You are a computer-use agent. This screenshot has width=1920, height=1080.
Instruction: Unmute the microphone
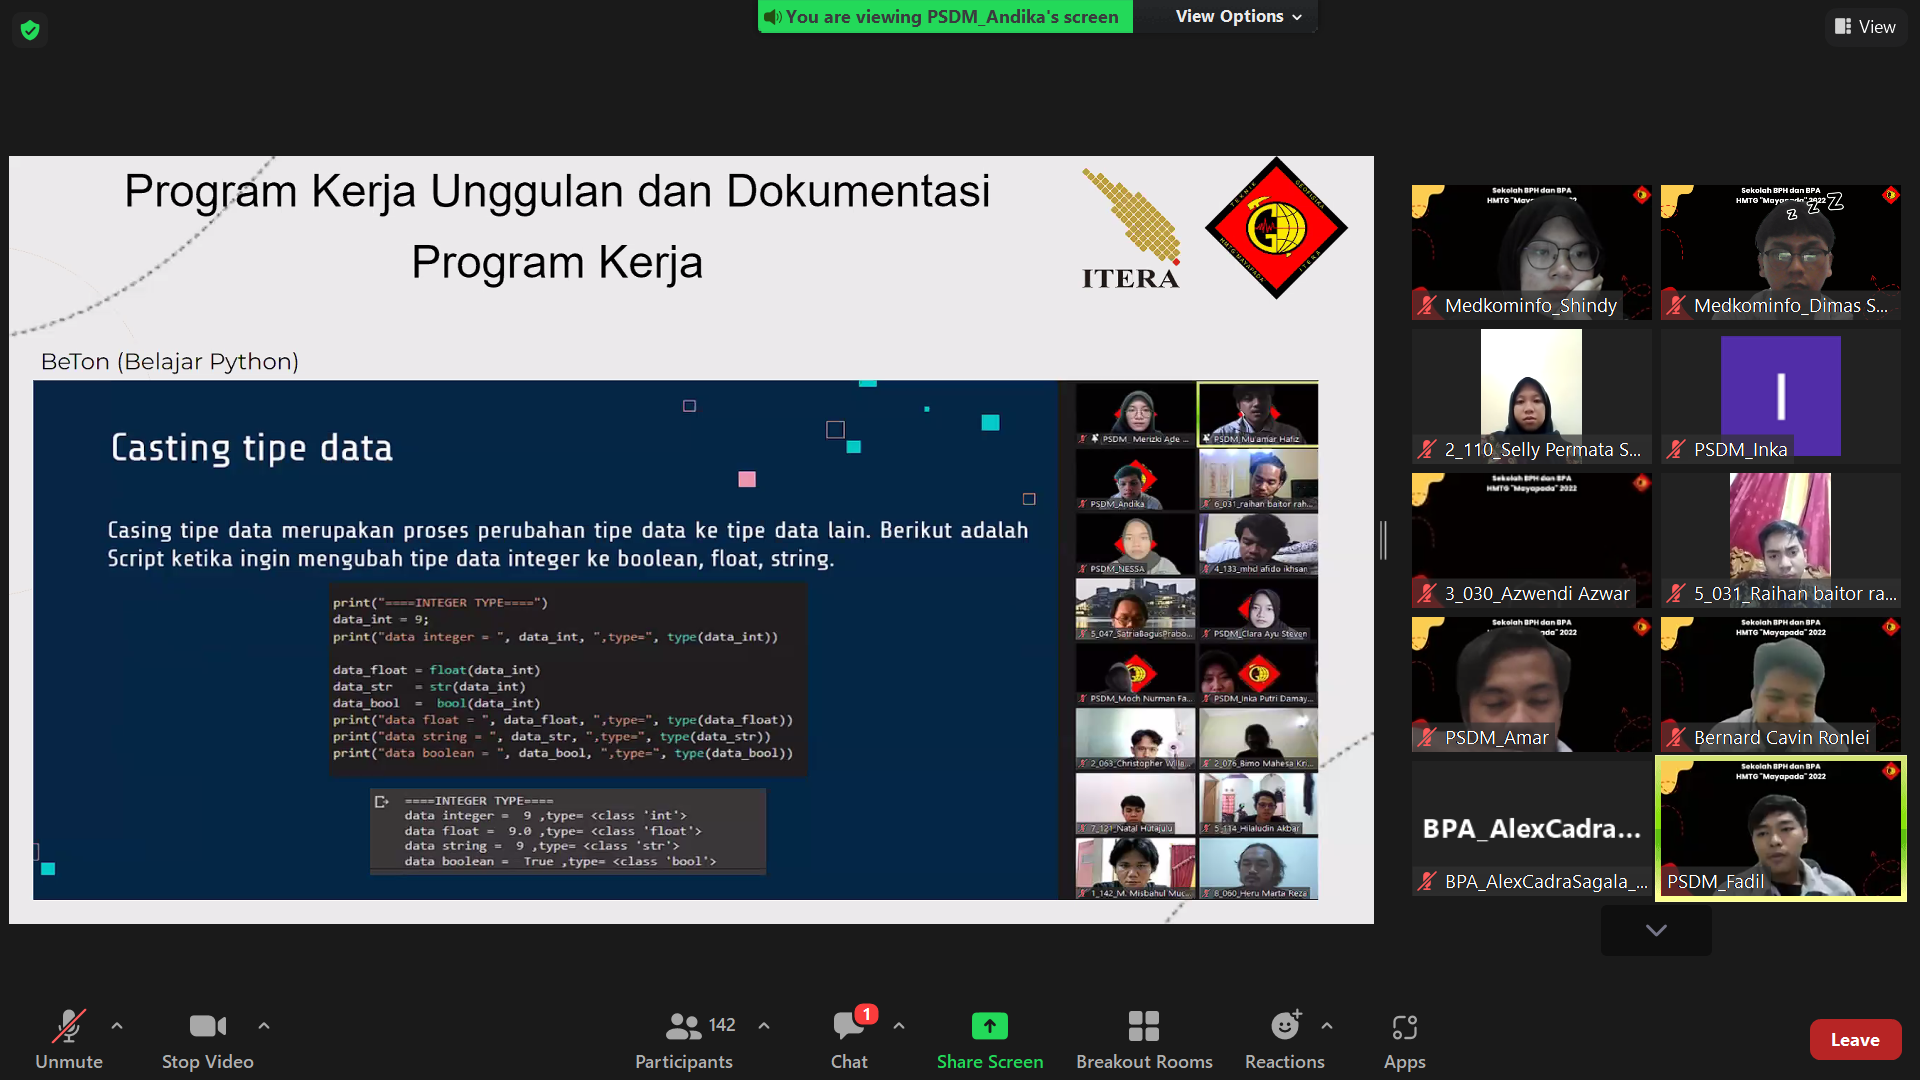pos(68,1027)
